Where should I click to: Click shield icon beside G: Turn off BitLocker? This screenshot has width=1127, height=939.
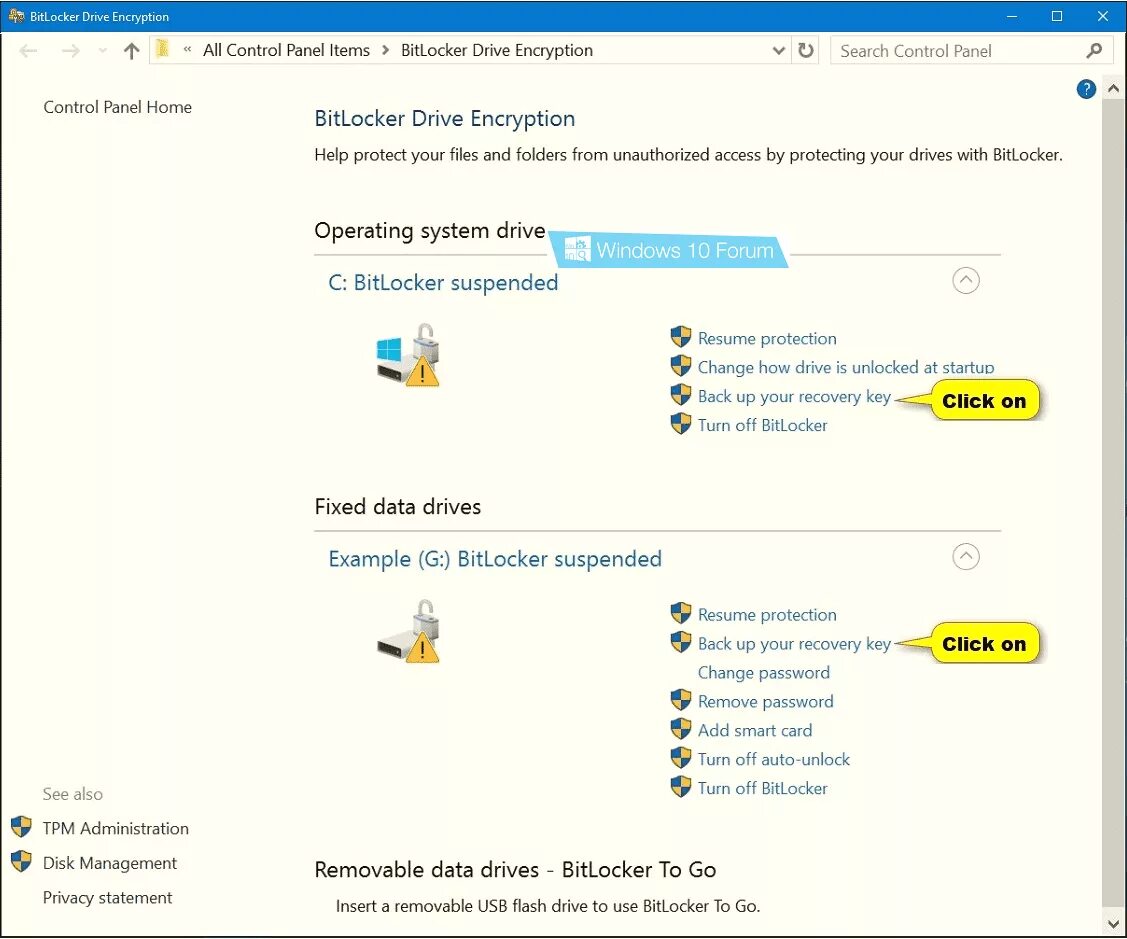pyautogui.click(x=681, y=786)
